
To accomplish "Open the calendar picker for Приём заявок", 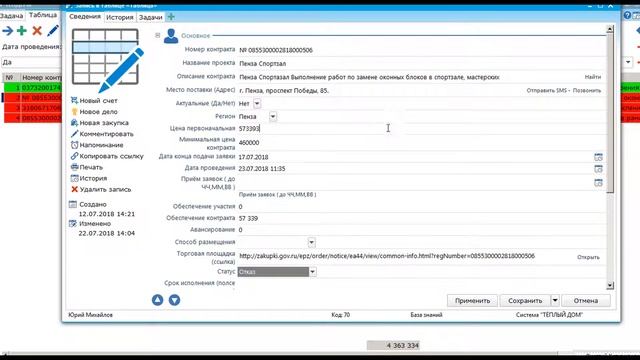I will point(598,182).
